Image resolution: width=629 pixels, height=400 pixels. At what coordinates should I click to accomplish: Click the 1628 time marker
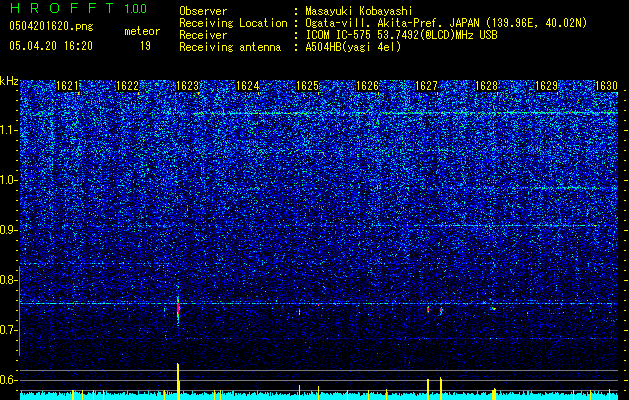(486, 86)
